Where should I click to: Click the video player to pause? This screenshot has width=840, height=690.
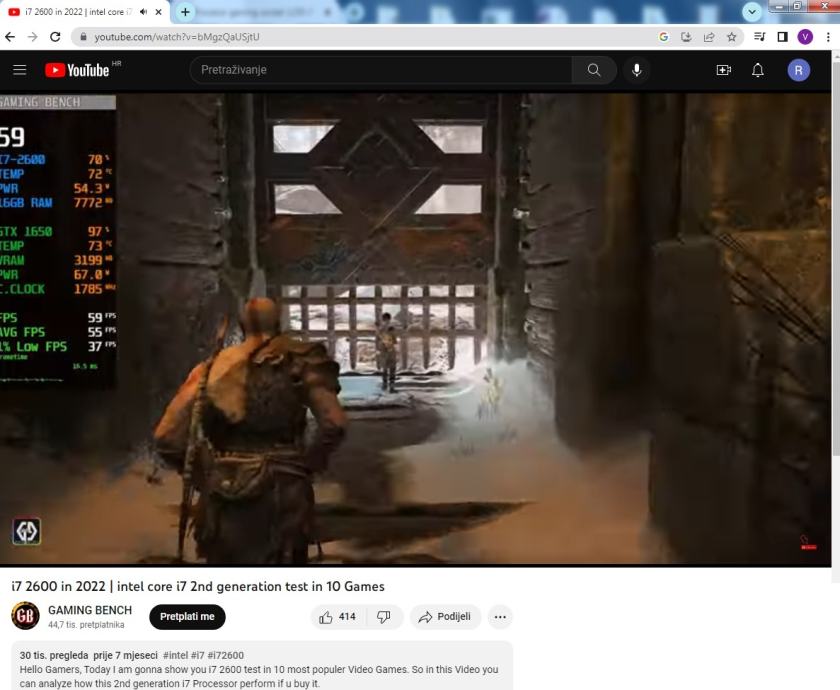pos(415,329)
